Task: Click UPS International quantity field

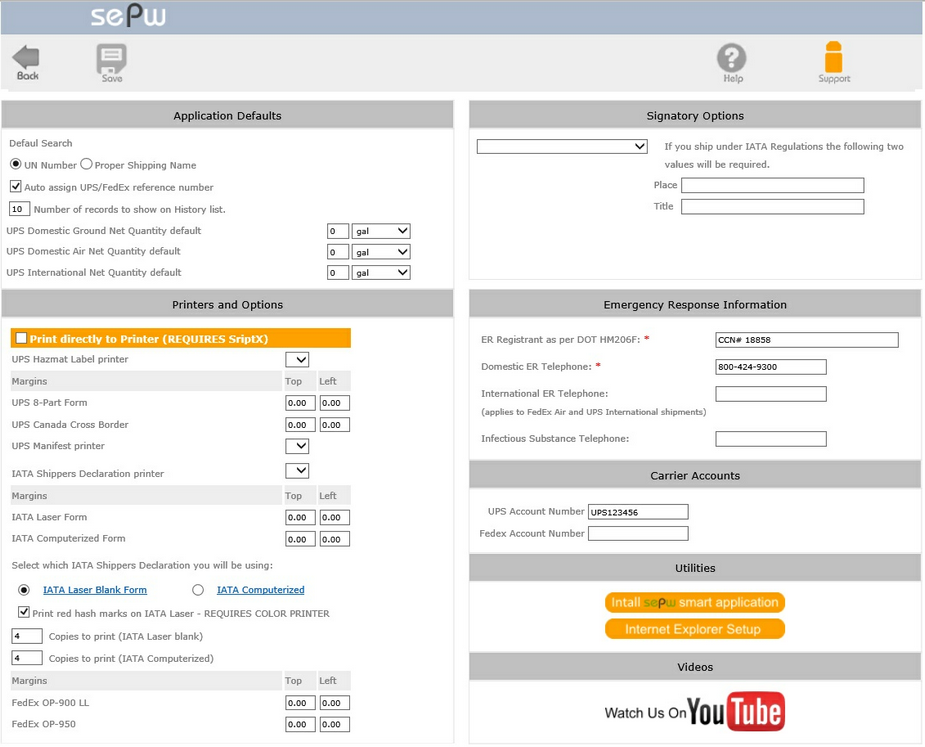Action: coord(337,273)
